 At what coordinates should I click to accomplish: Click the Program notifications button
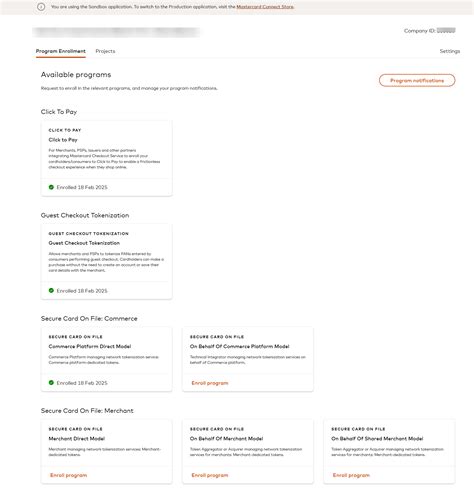pos(417,80)
